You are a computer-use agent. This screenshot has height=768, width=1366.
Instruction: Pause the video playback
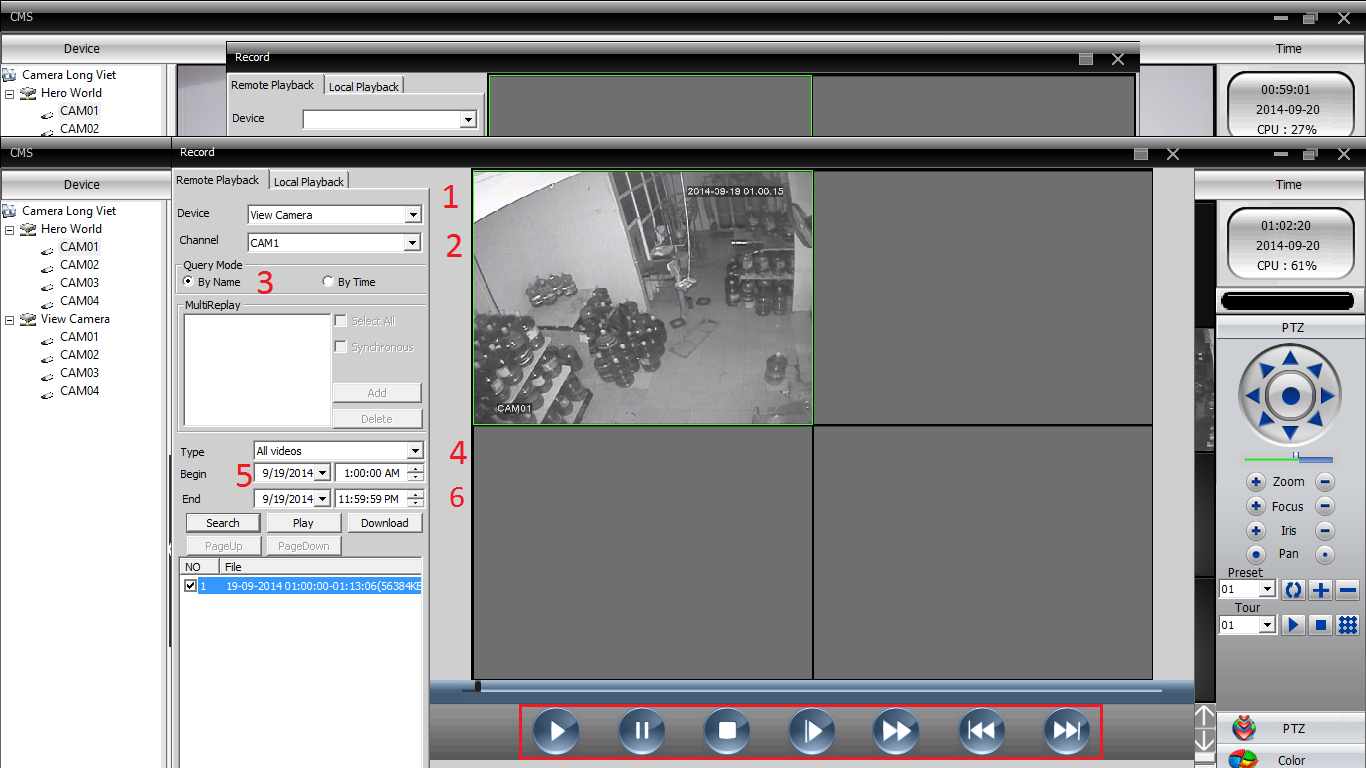642,731
